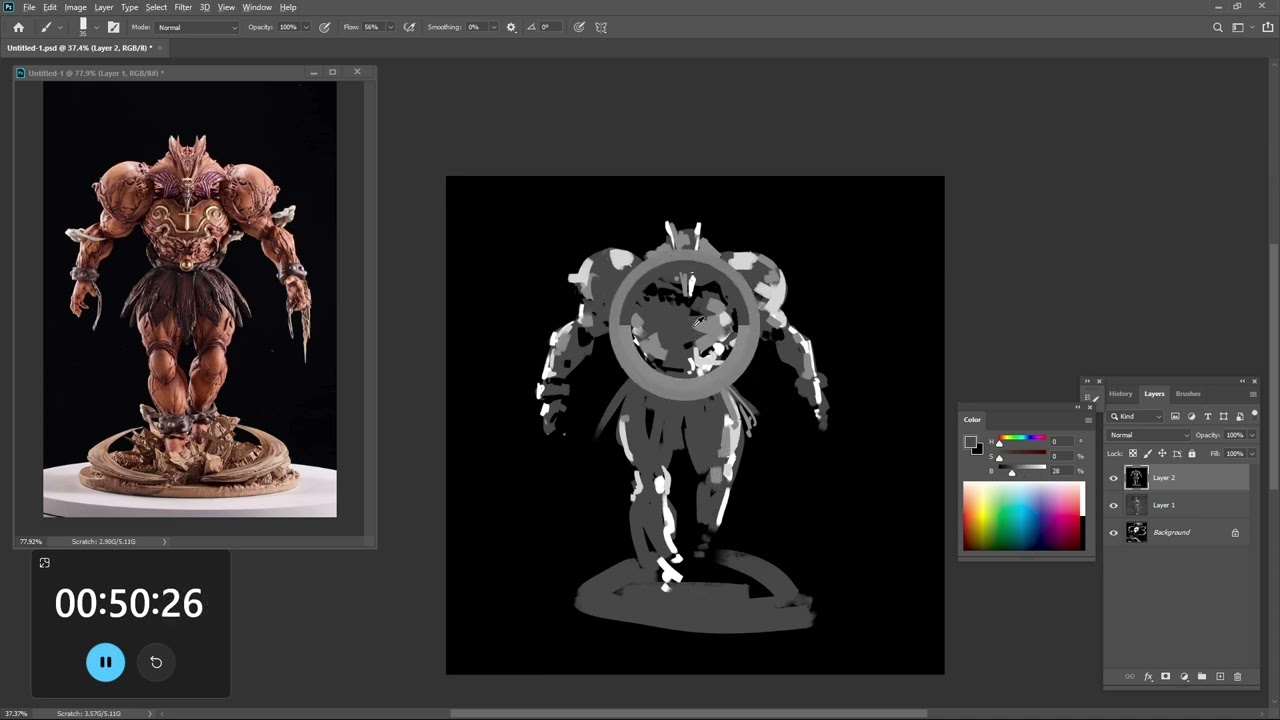Open the brush settings panel icon
This screenshot has height=720, width=1280.
(x=113, y=27)
